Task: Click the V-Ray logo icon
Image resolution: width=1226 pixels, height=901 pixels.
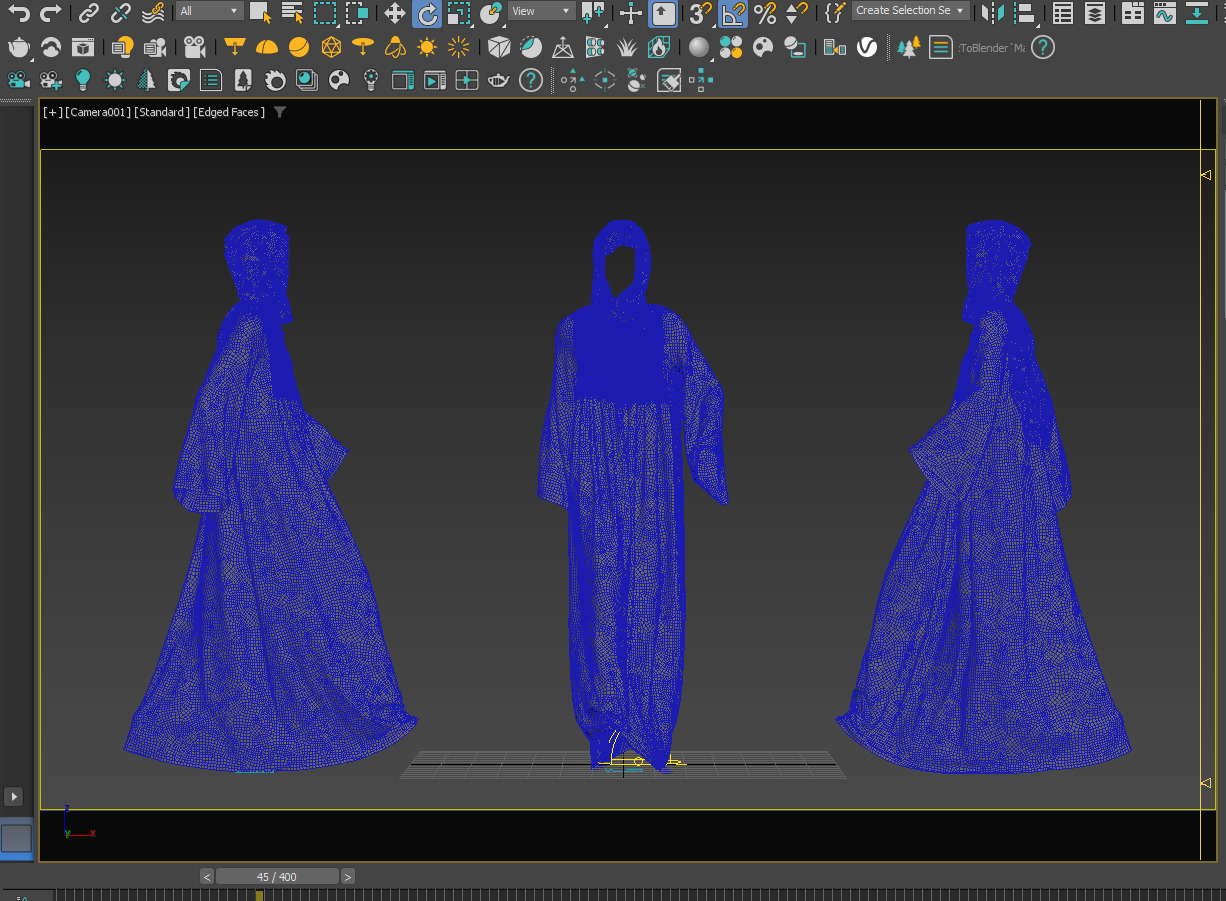Action: point(867,47)
